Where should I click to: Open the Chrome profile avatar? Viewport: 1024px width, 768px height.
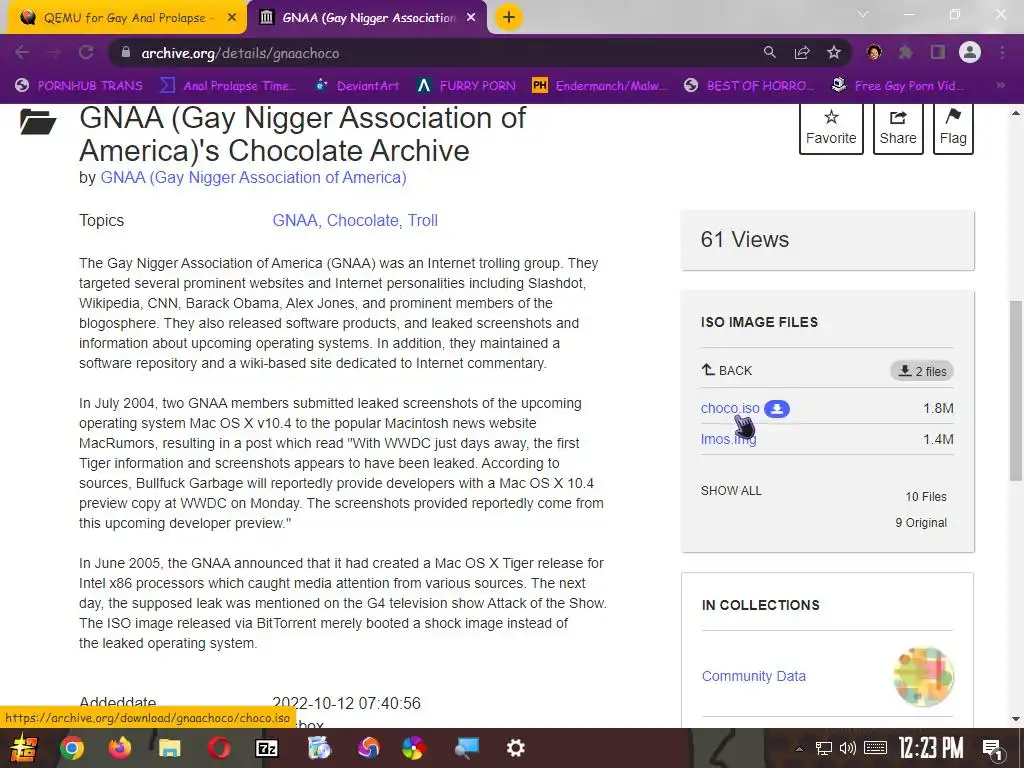[970, 53]
